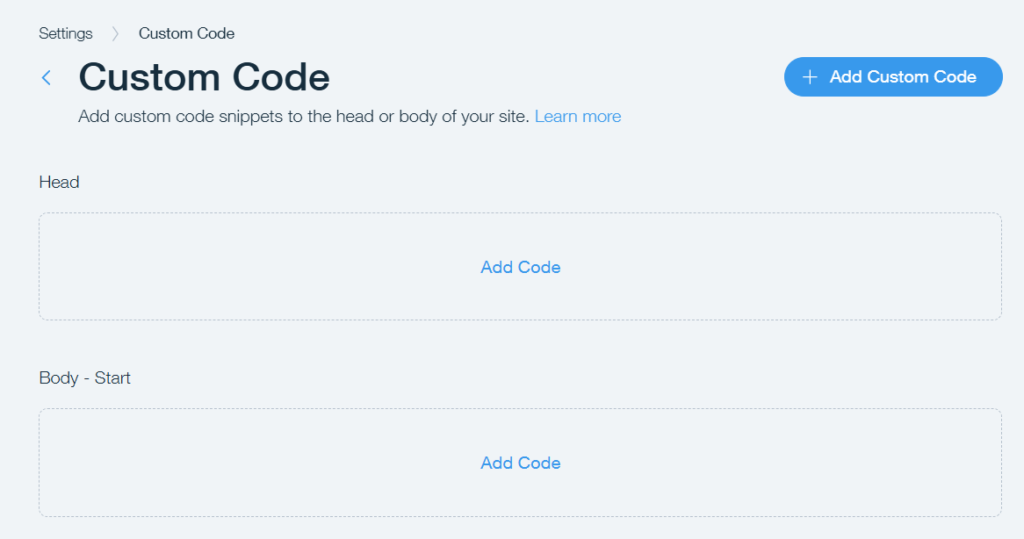Click the breadcrumb chevron after Settings
Image resolution: width=1024 pixels, height=539 pixels.
[x=116, y=33]
